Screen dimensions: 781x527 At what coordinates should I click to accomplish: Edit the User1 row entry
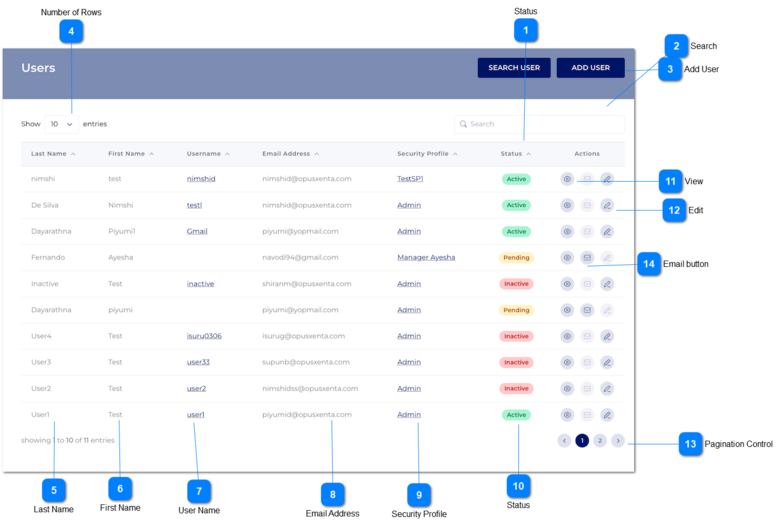click(x=607, y=414)
